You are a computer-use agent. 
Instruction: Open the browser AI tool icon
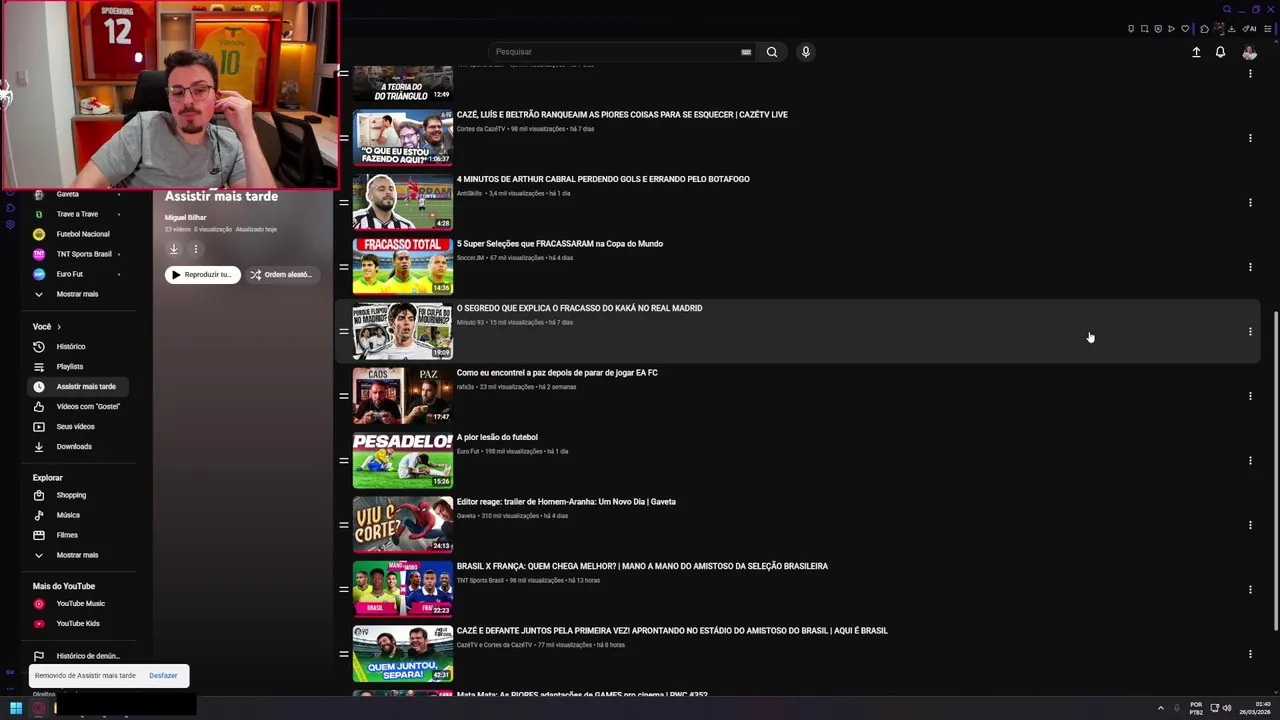click(1249, 29)
